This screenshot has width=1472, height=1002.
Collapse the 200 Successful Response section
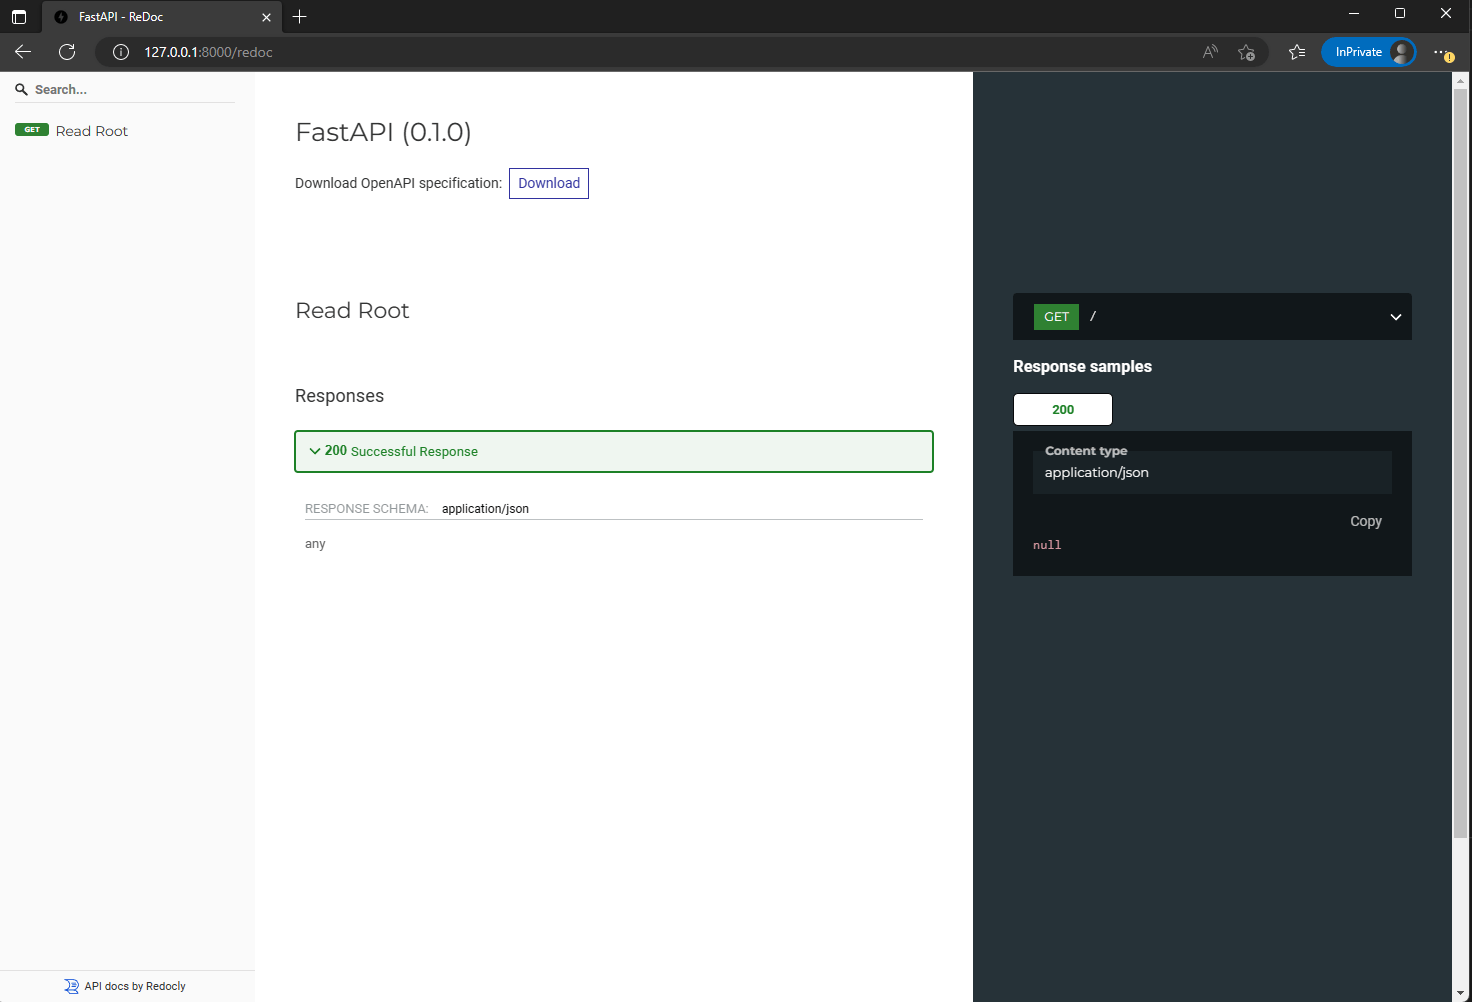point(614,451)
